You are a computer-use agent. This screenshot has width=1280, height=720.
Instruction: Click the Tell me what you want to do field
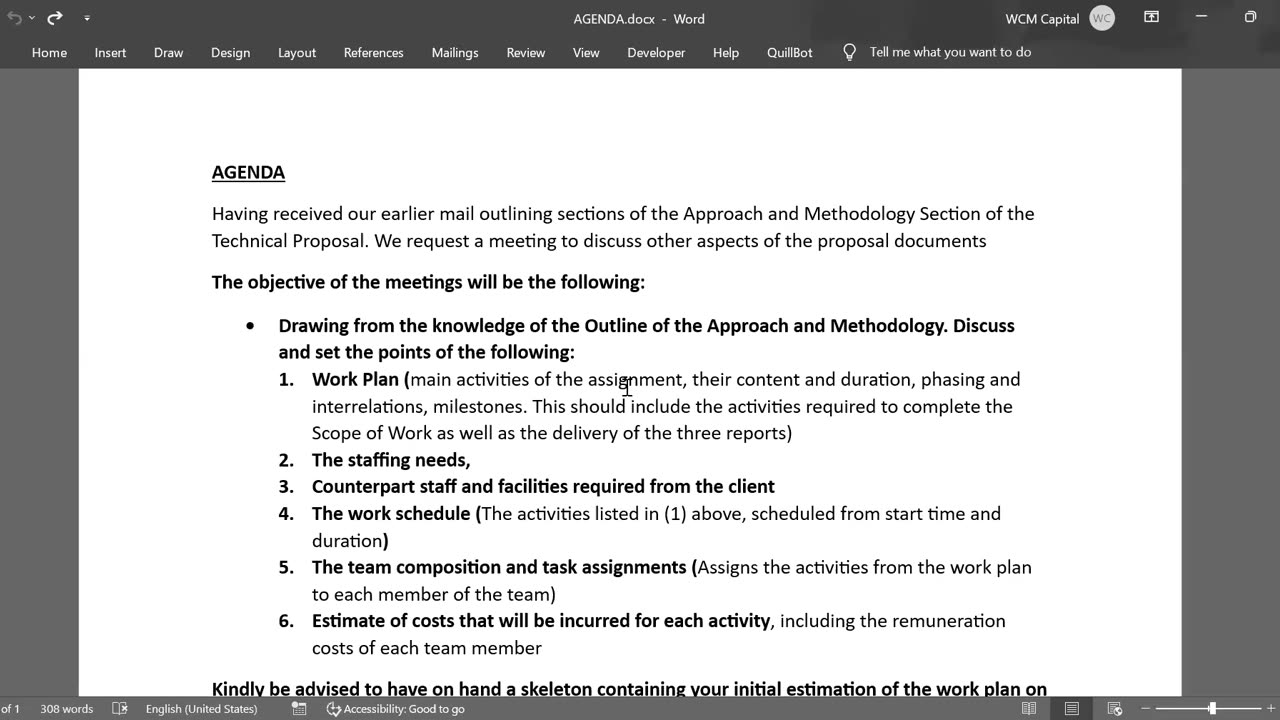pos(950,52)
